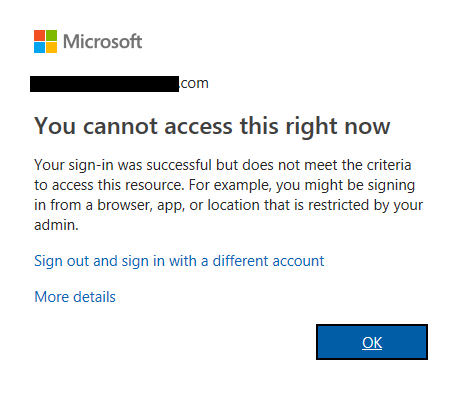Click the gray Microsoft wordmark text
The width and height of the screenshot is (472, 413).
coord(103,42)
